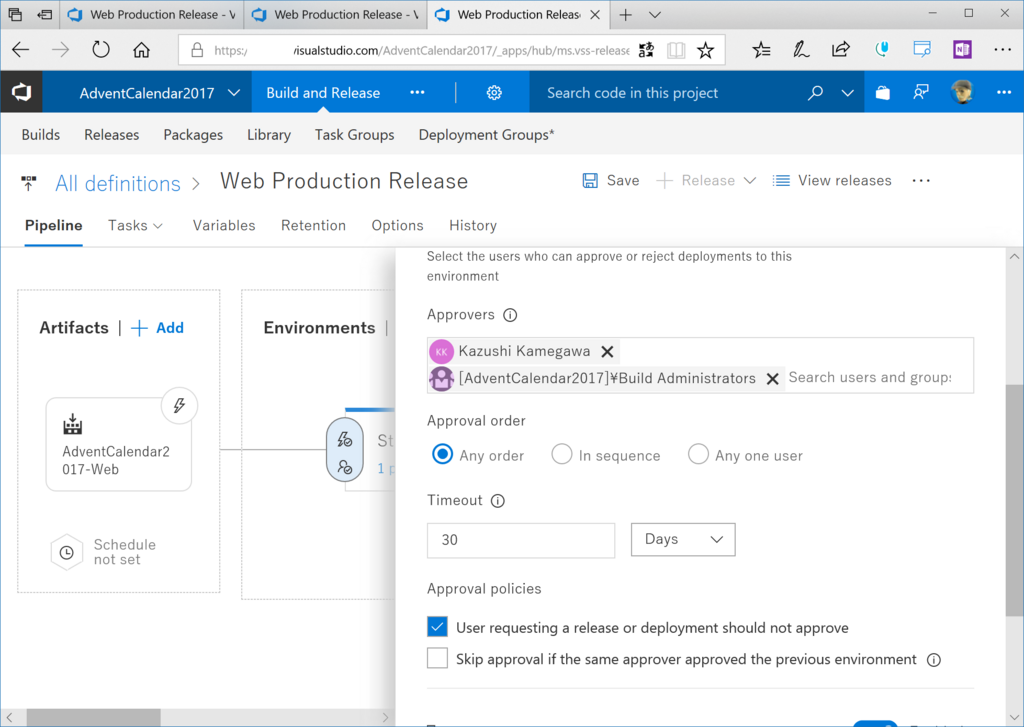Add page to favorites star icon
The height and width of the screenshot is (727, 1024).
tap(705, 50)
